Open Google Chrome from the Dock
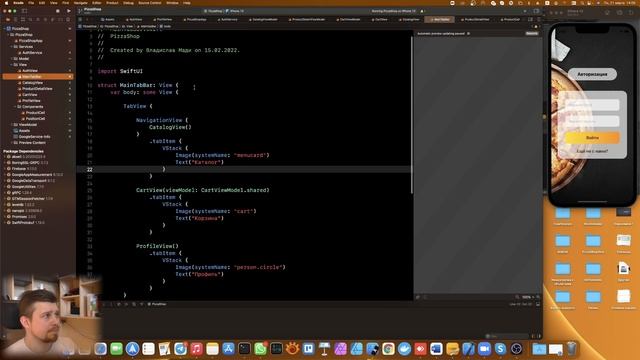Viewport: 640px width, 360px height. point(388,349)
